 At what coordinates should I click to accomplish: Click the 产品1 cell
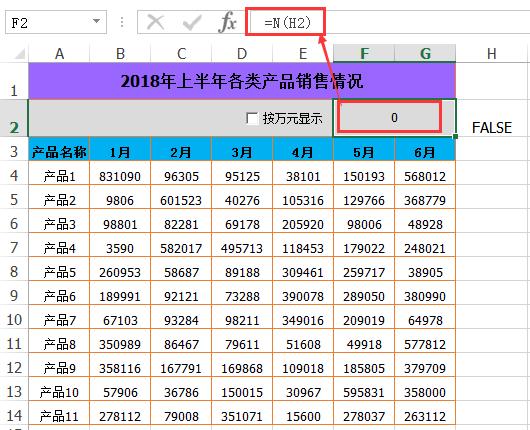pyautogui.click(x=59, y=173)
